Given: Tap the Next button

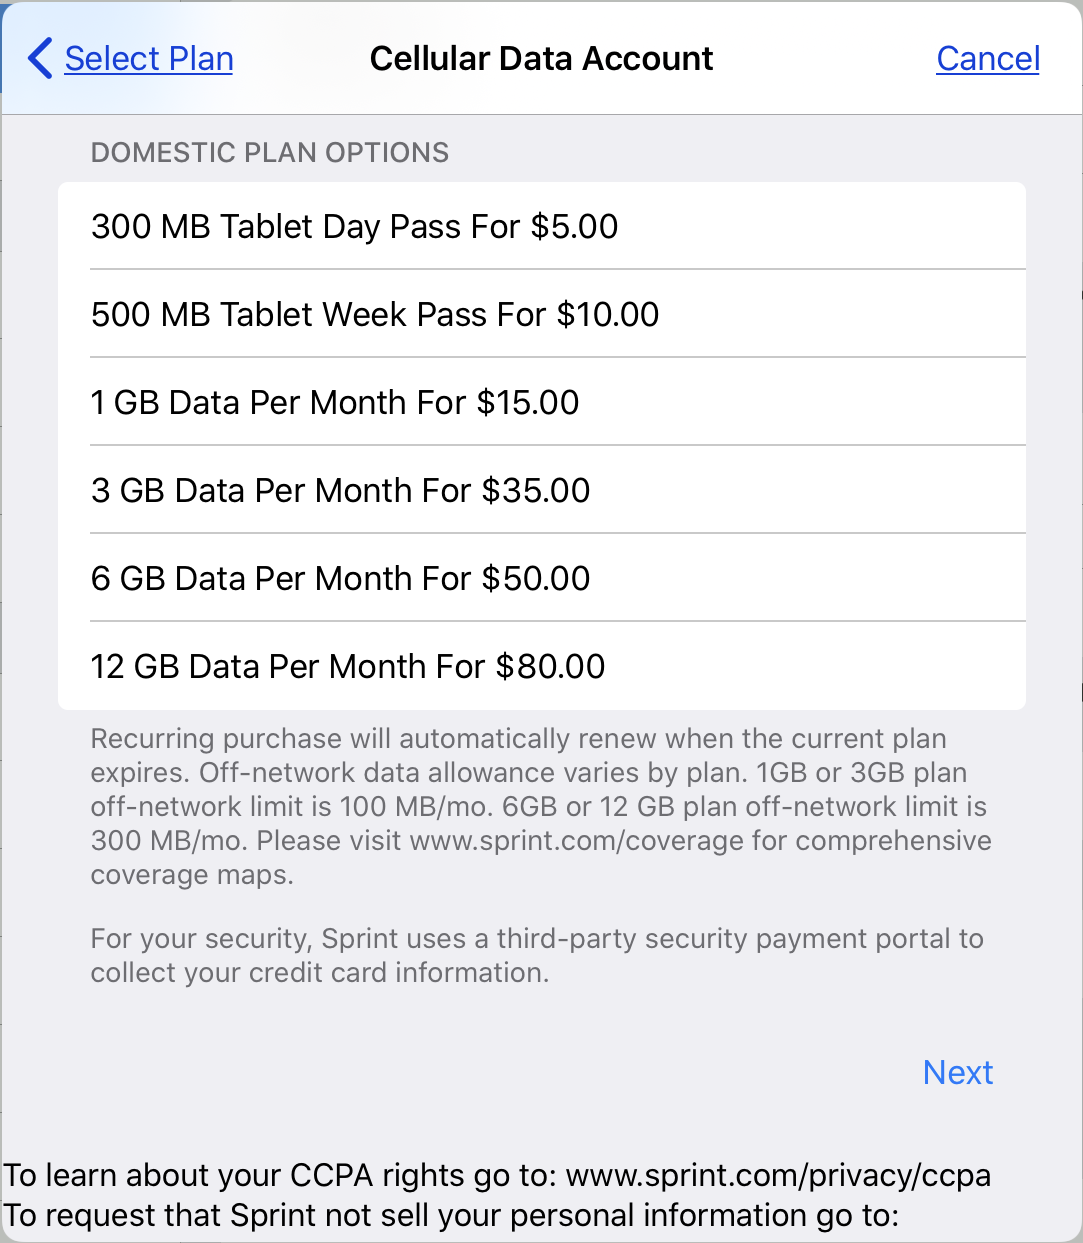Looking at the screenshot, I should coord(958,1073).
